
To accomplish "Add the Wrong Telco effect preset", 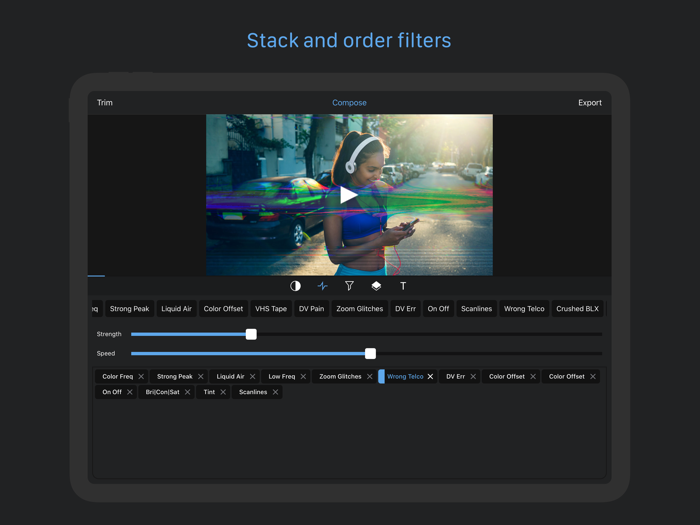I will click(x=524, y=309).
